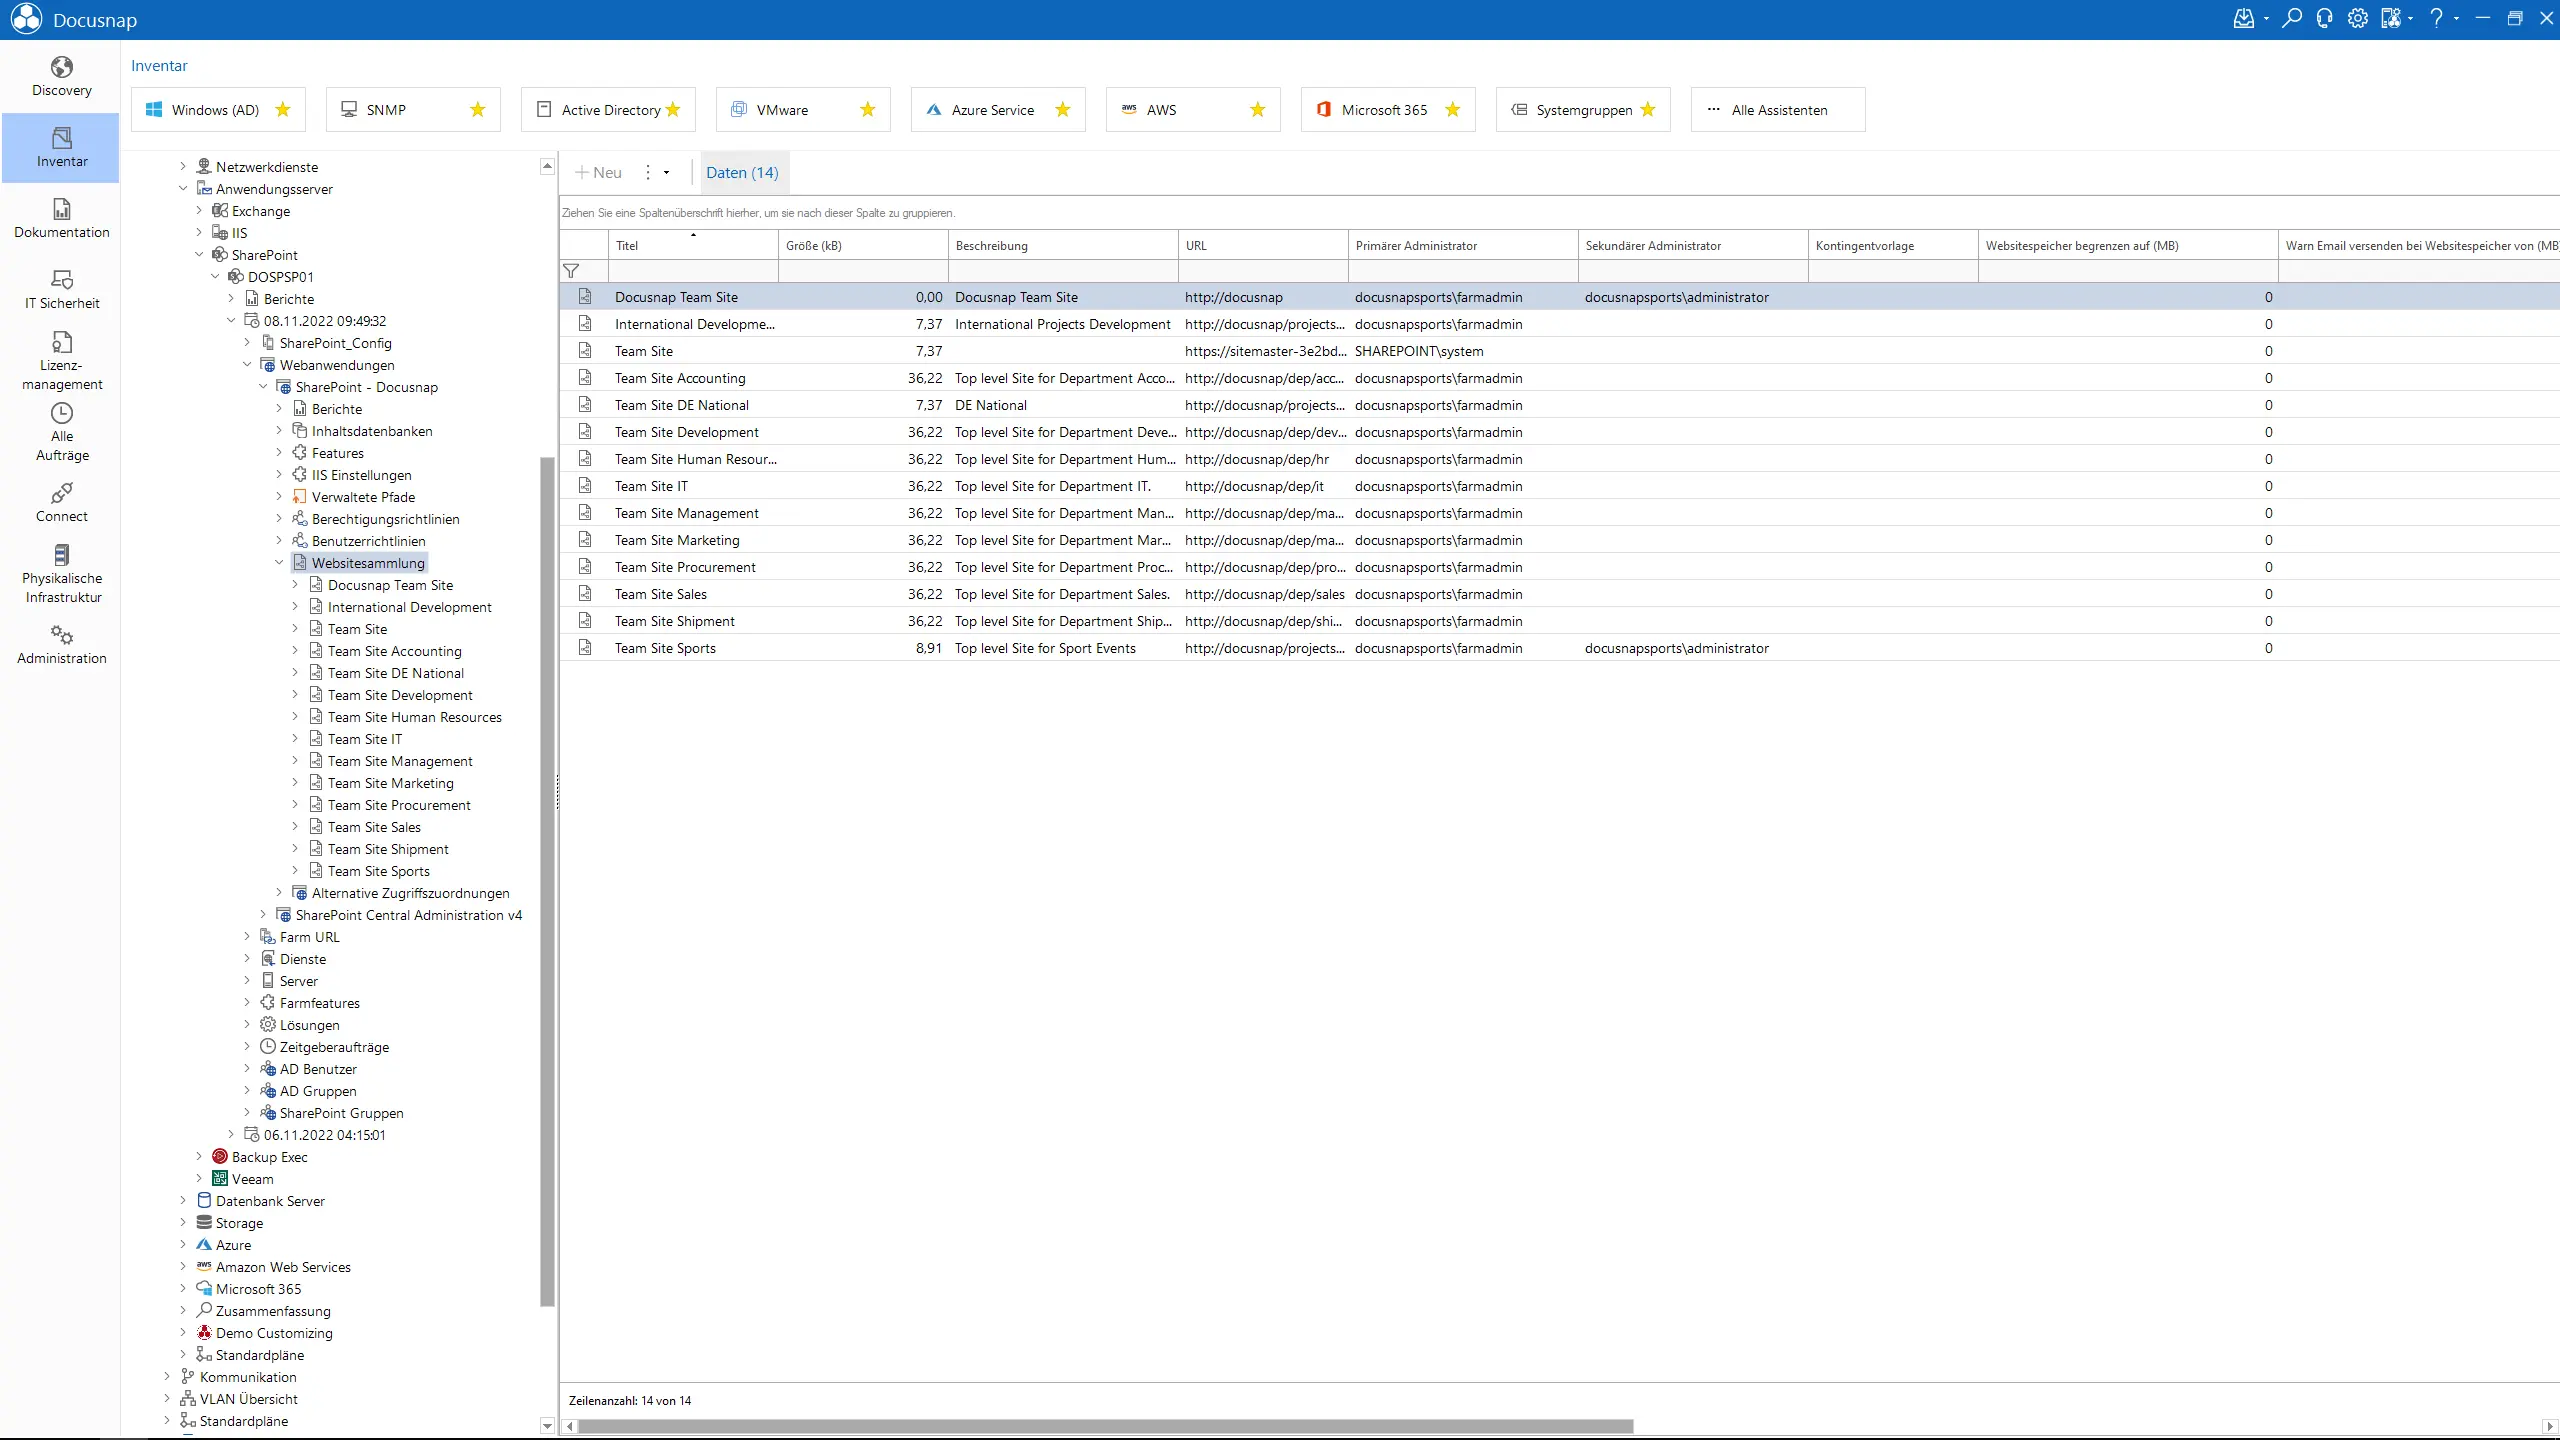The width and height of the screenshot is (2560, 1440).
Task: Open the Discovery section in sidebar
Action: point(61,77)
